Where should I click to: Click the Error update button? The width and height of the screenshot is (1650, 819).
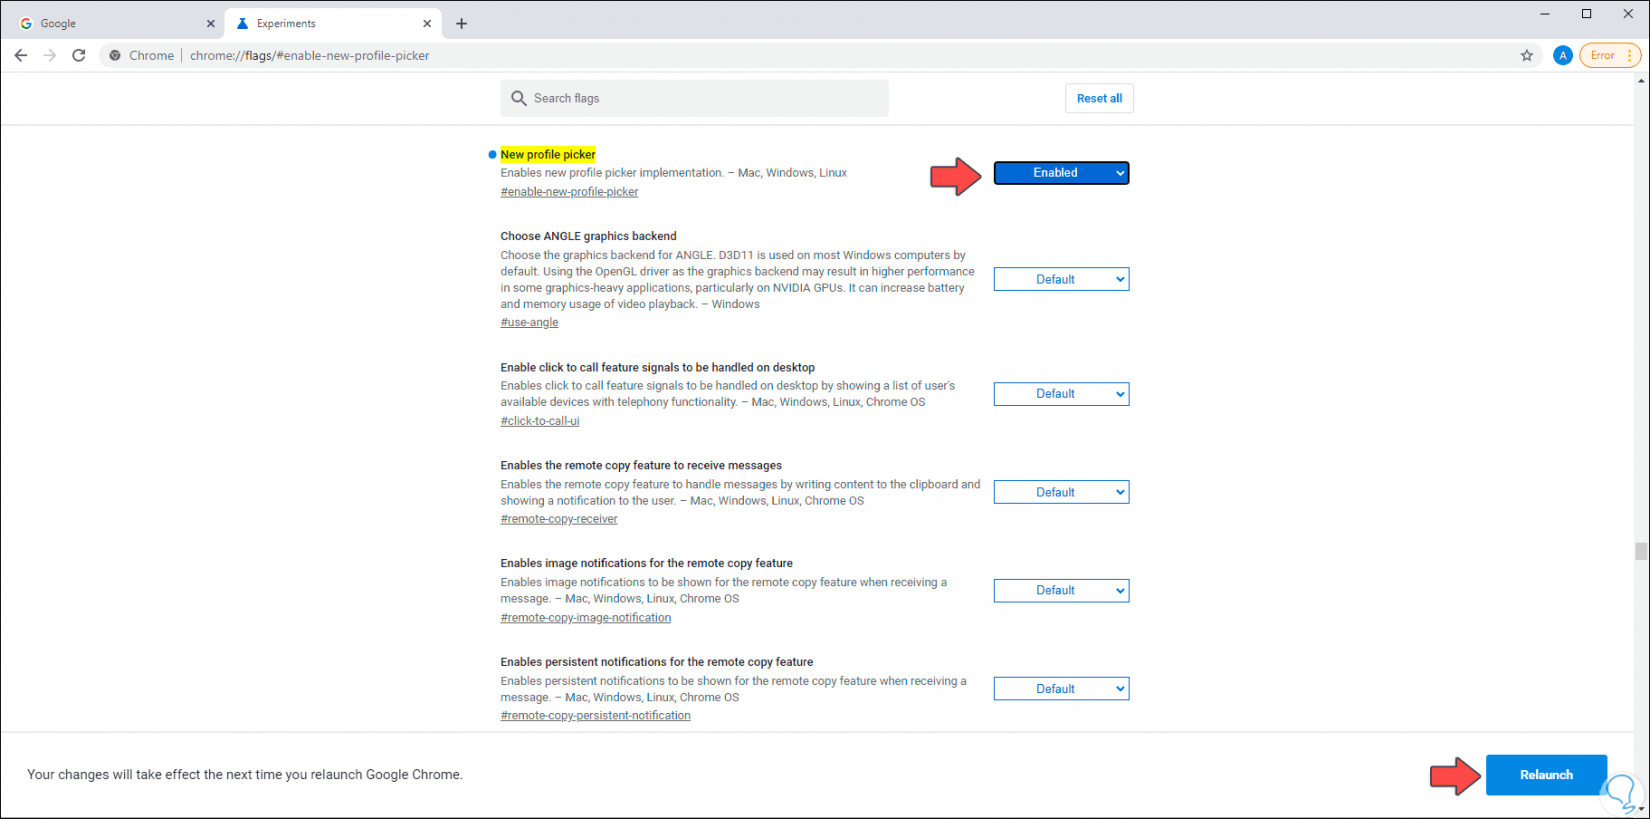[x=1608, y=56]
